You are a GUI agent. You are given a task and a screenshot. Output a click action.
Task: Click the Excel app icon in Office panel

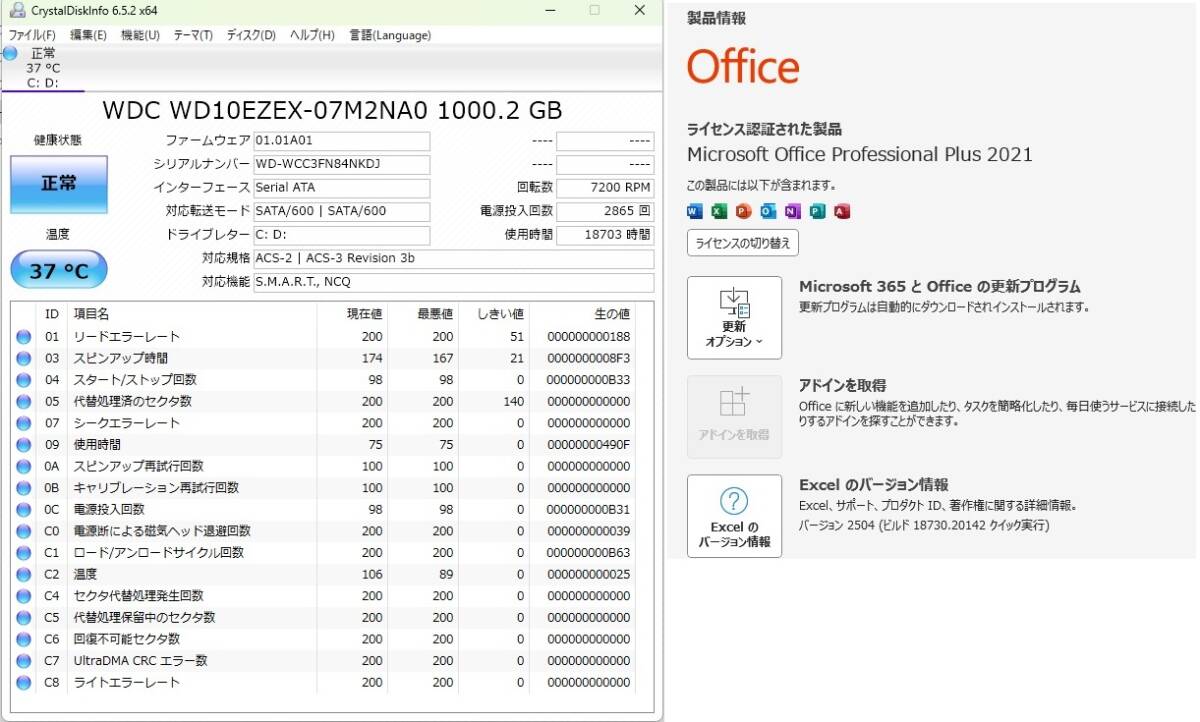pos(719,211)
